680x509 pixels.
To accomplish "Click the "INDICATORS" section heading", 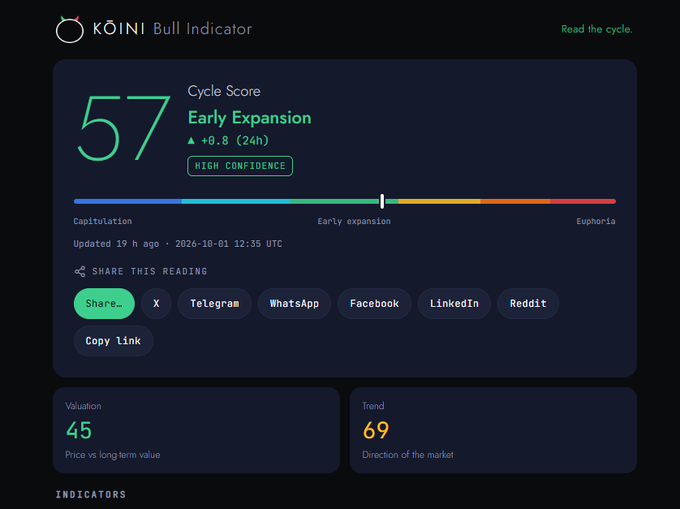I will point(91,495).
